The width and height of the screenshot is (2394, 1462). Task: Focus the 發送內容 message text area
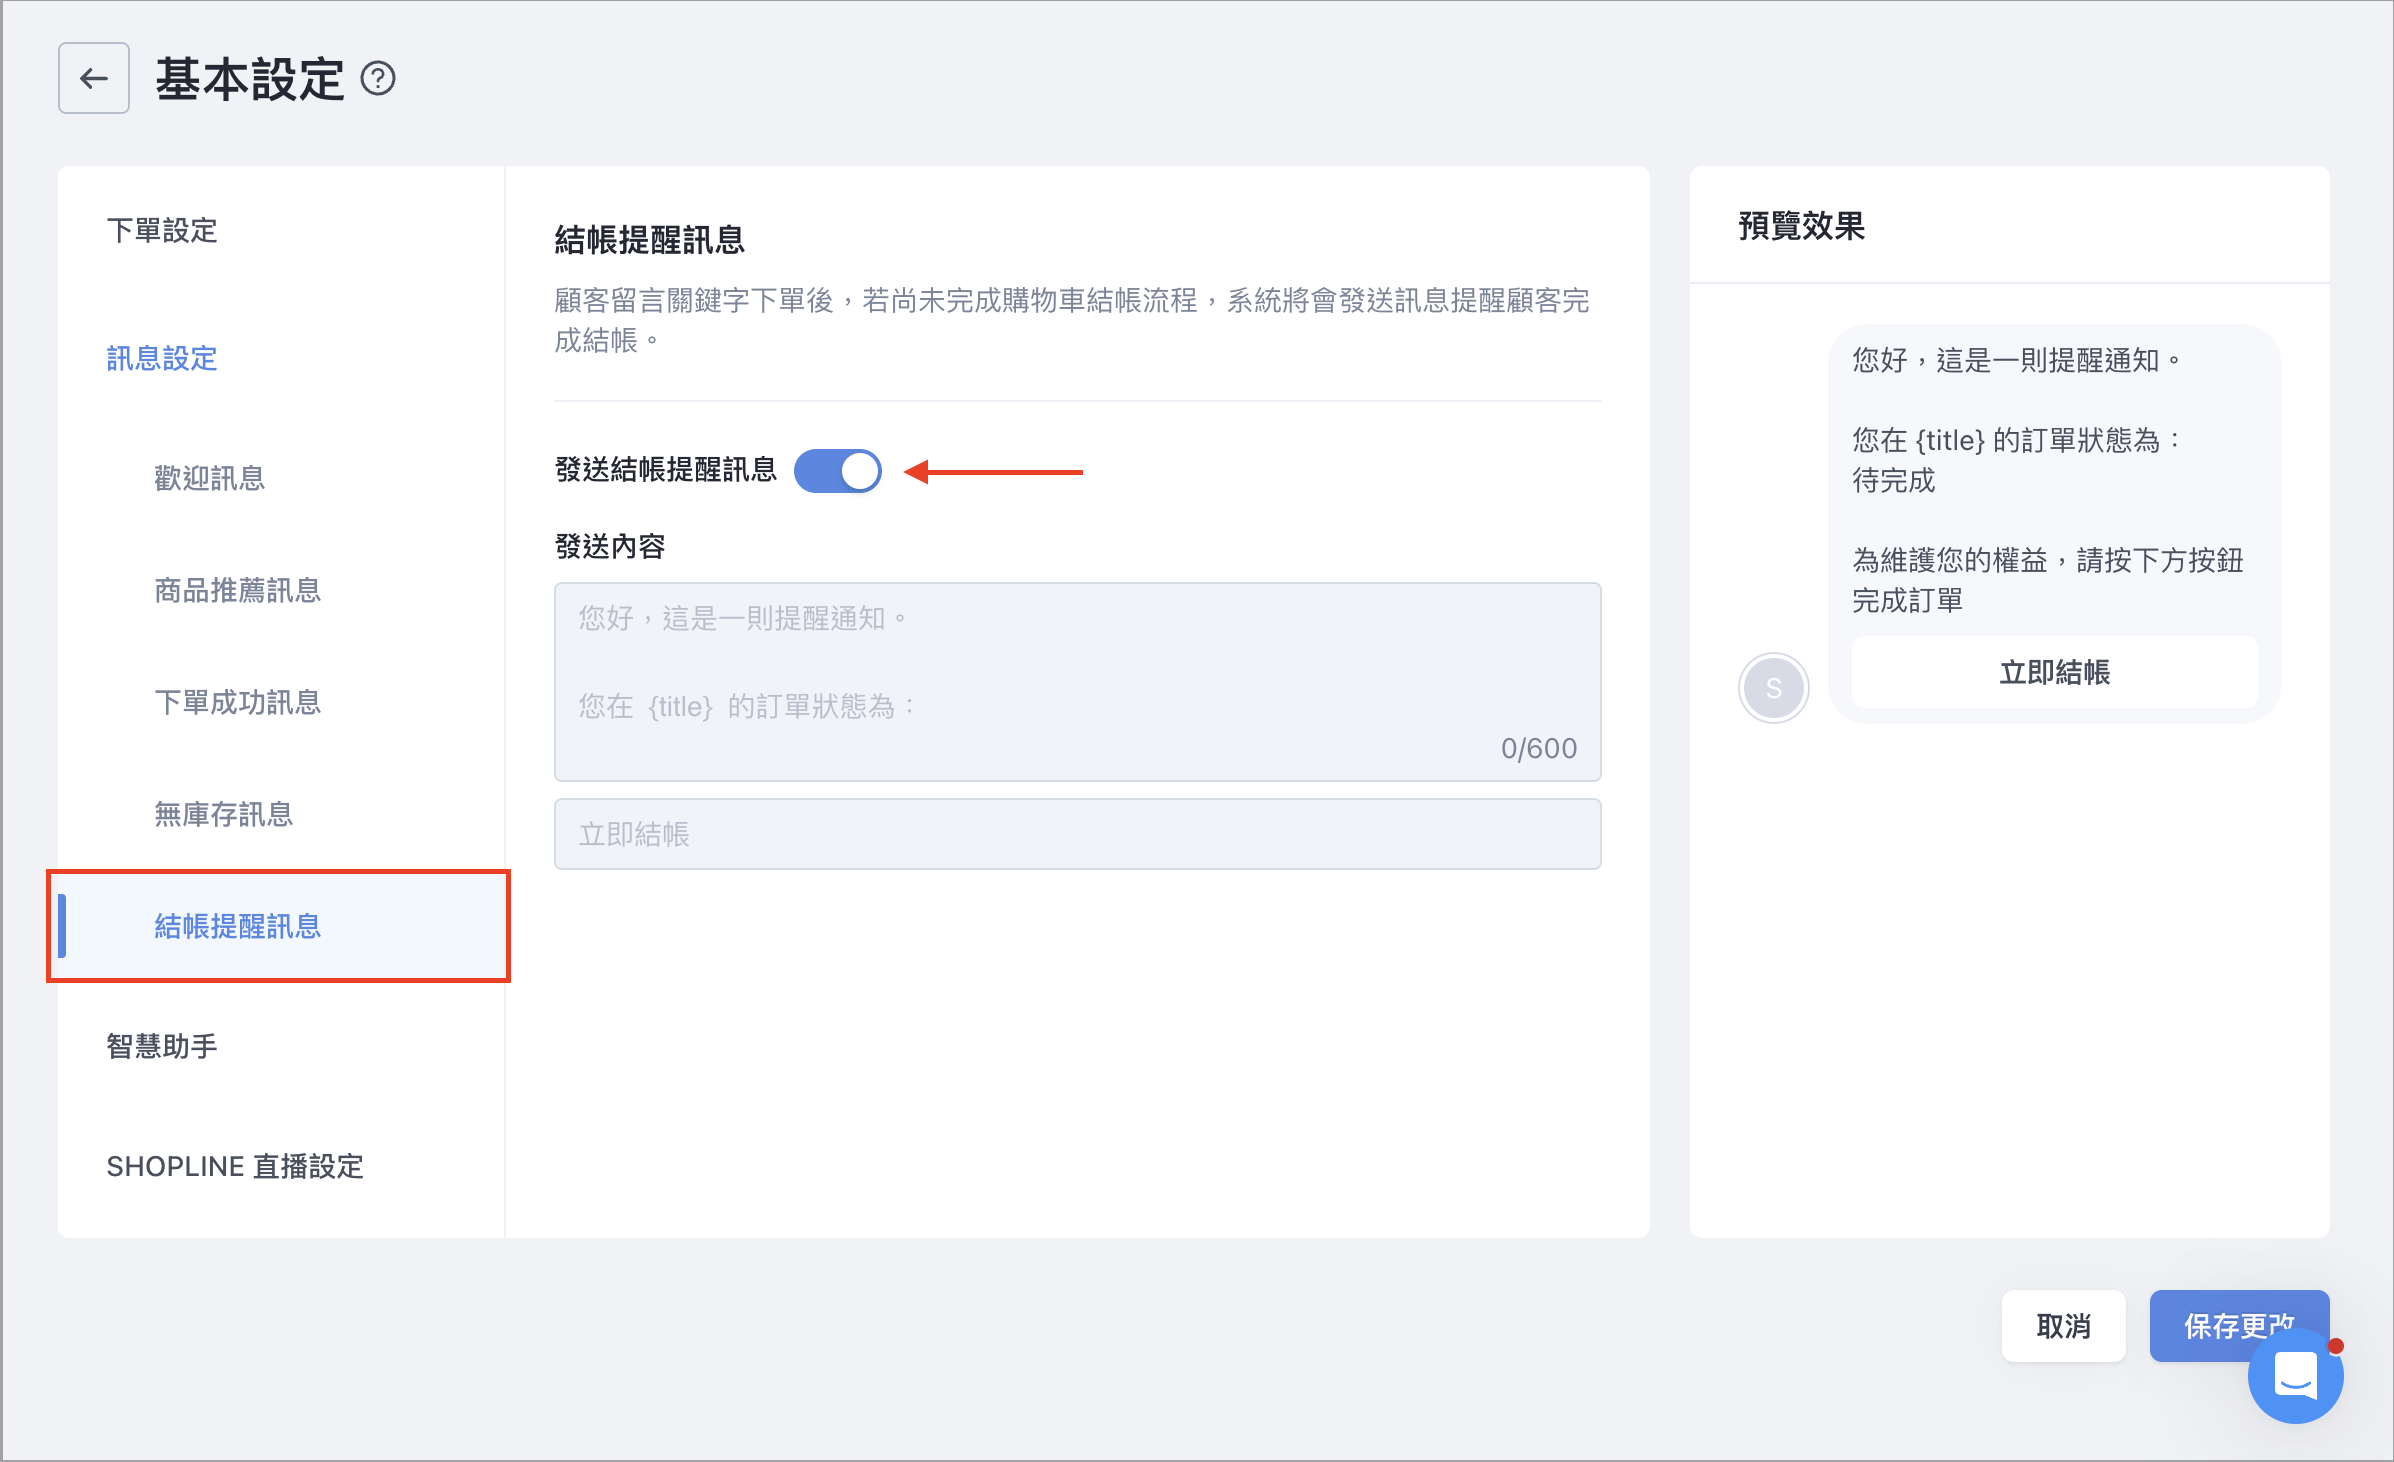click(x=1078, y=682)
